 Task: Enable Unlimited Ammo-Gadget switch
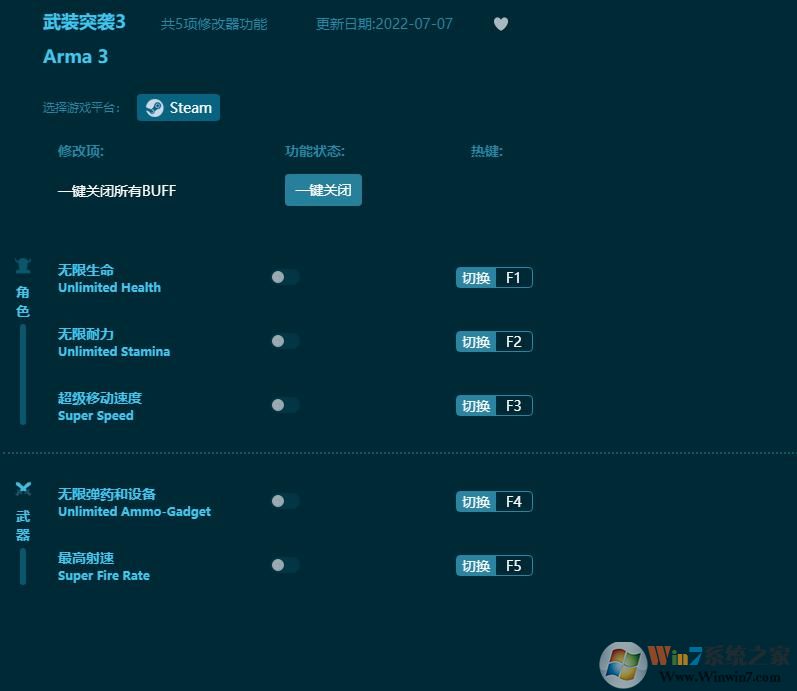285,501
